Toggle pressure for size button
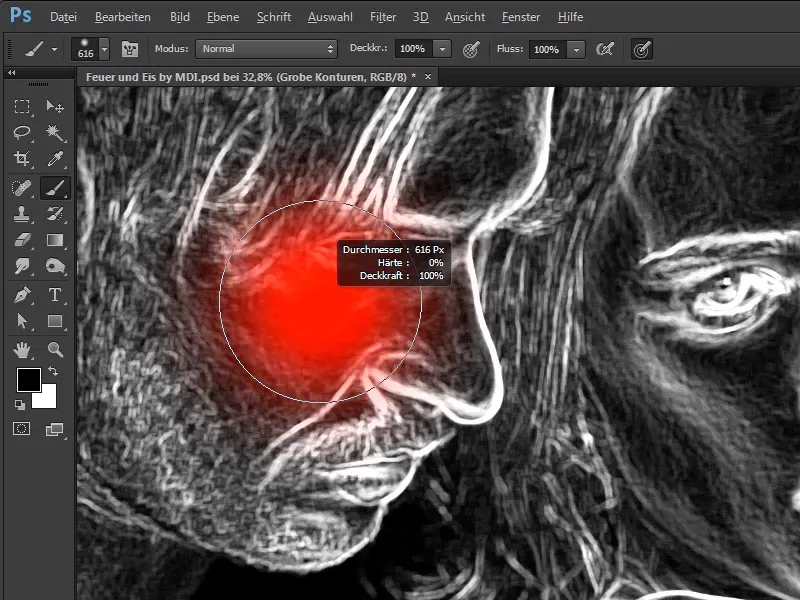The width and height of the screenshot is (800, 600). [642, 49]
